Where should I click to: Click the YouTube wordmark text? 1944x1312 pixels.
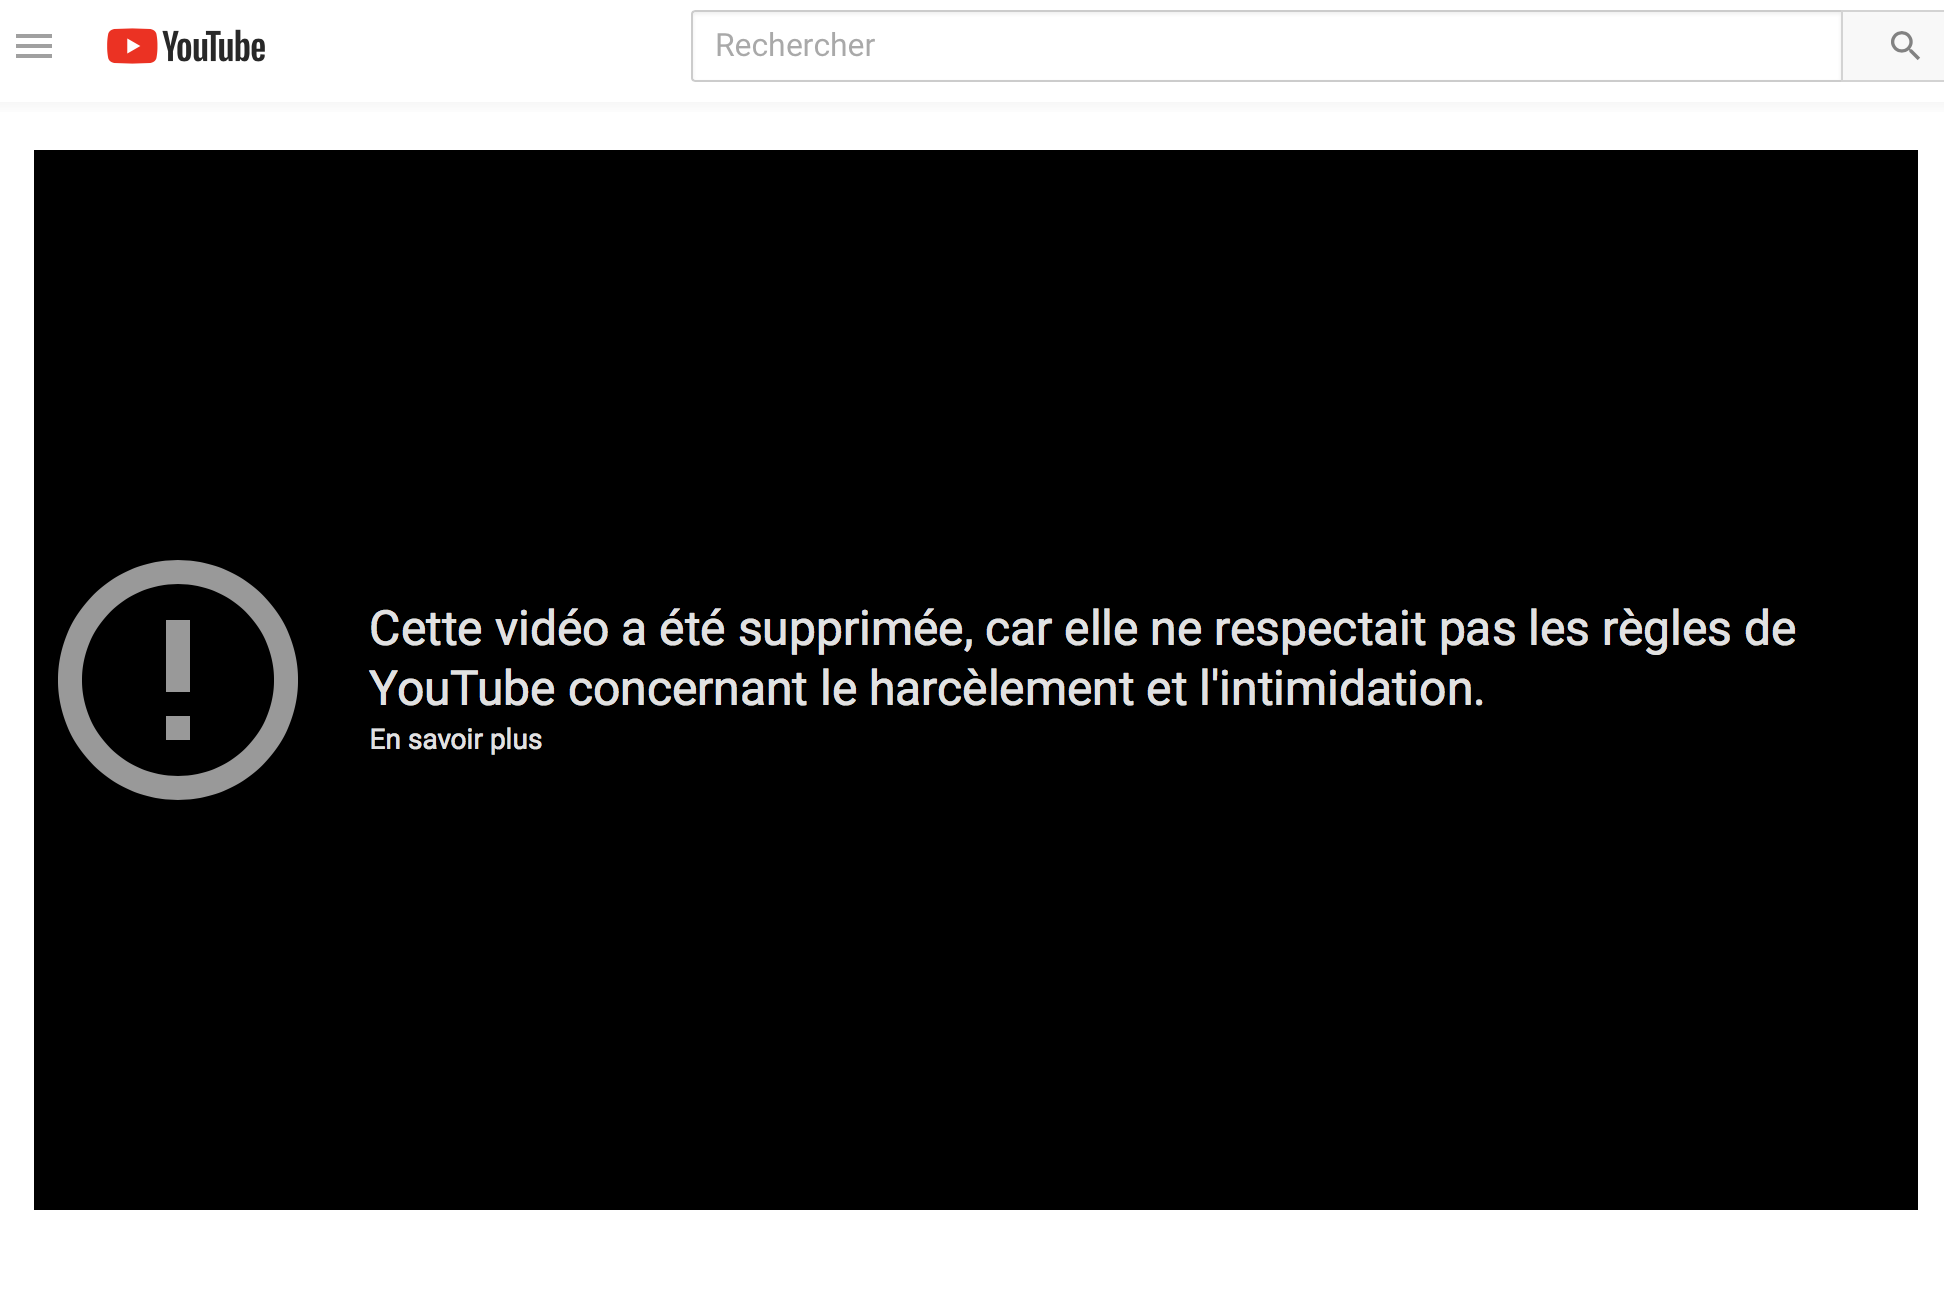coord(214,47)
